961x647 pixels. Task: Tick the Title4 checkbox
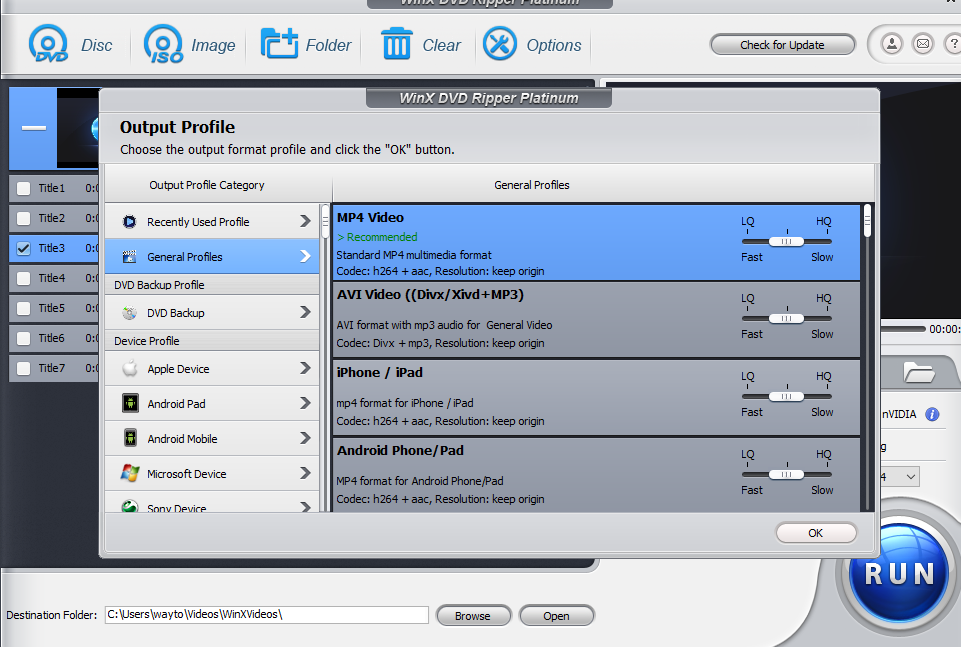tap(23, 278)
